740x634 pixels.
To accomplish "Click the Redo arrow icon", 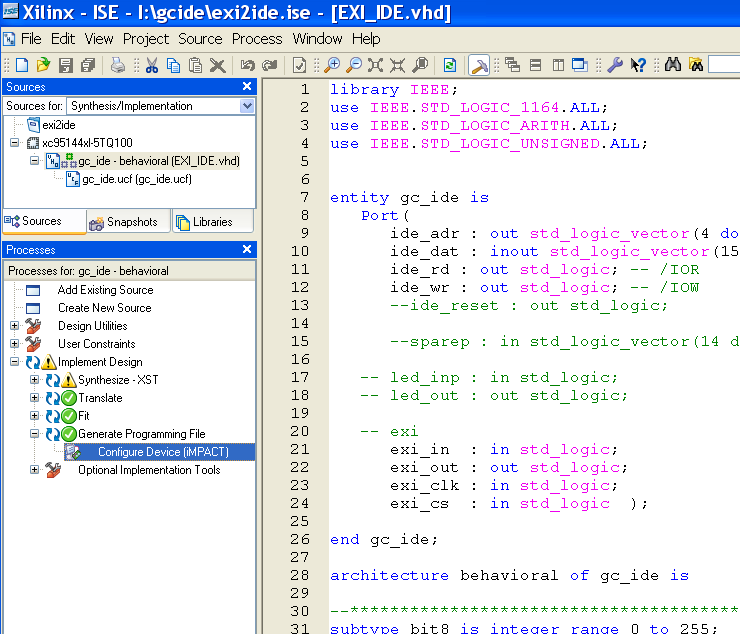I will point(270,65).
